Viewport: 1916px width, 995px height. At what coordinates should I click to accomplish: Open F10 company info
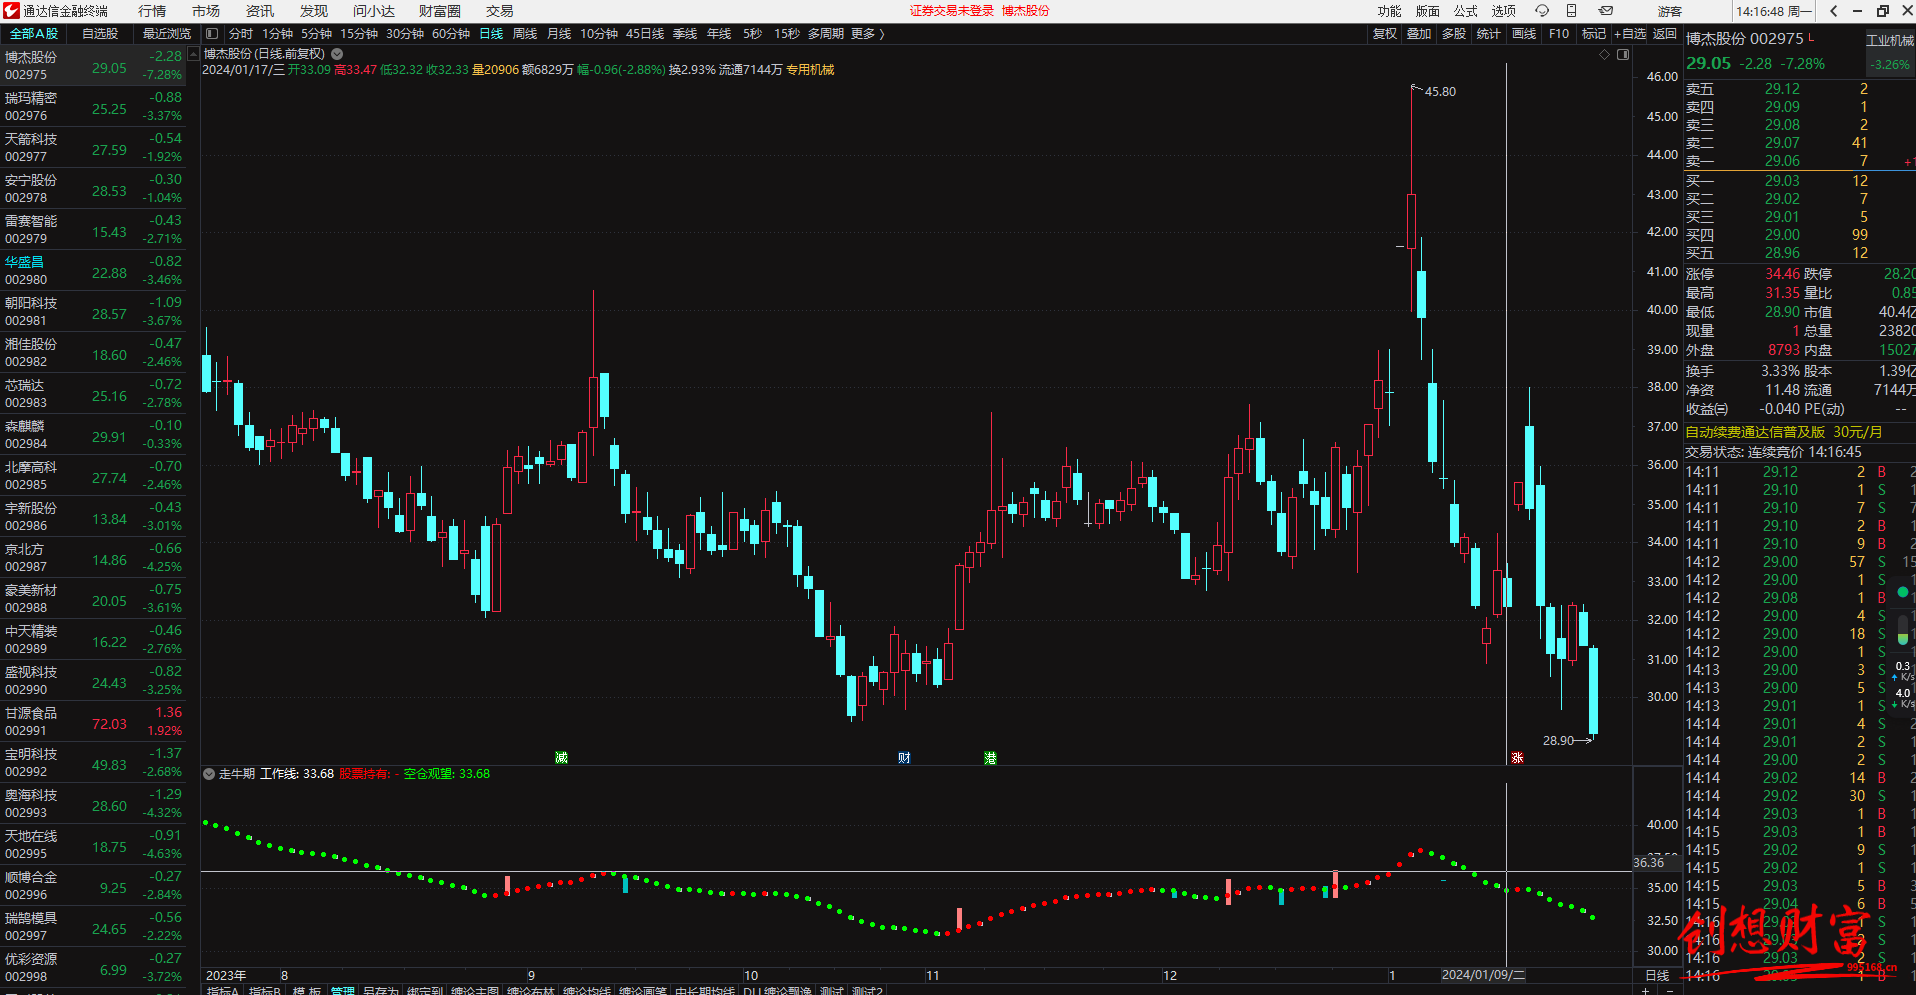(x=1559, y=34)
